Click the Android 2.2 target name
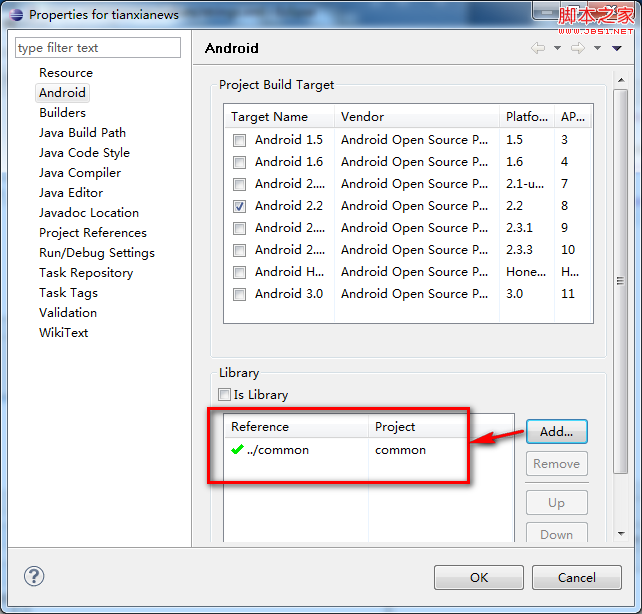 point(289,206)
